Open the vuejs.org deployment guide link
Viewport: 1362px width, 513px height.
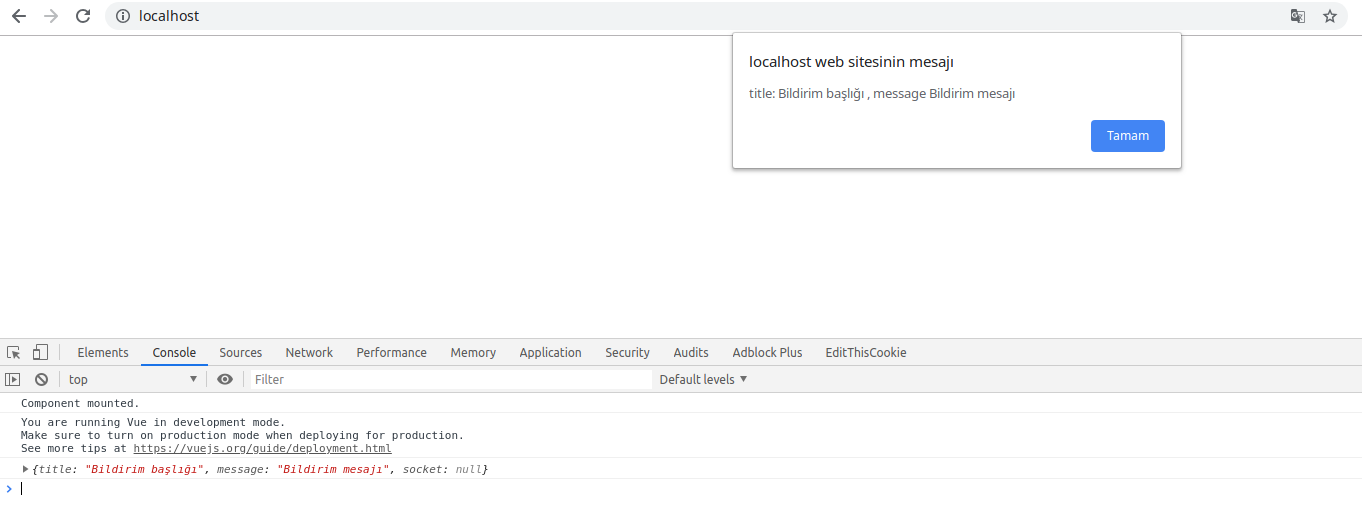tap(262, 448)
